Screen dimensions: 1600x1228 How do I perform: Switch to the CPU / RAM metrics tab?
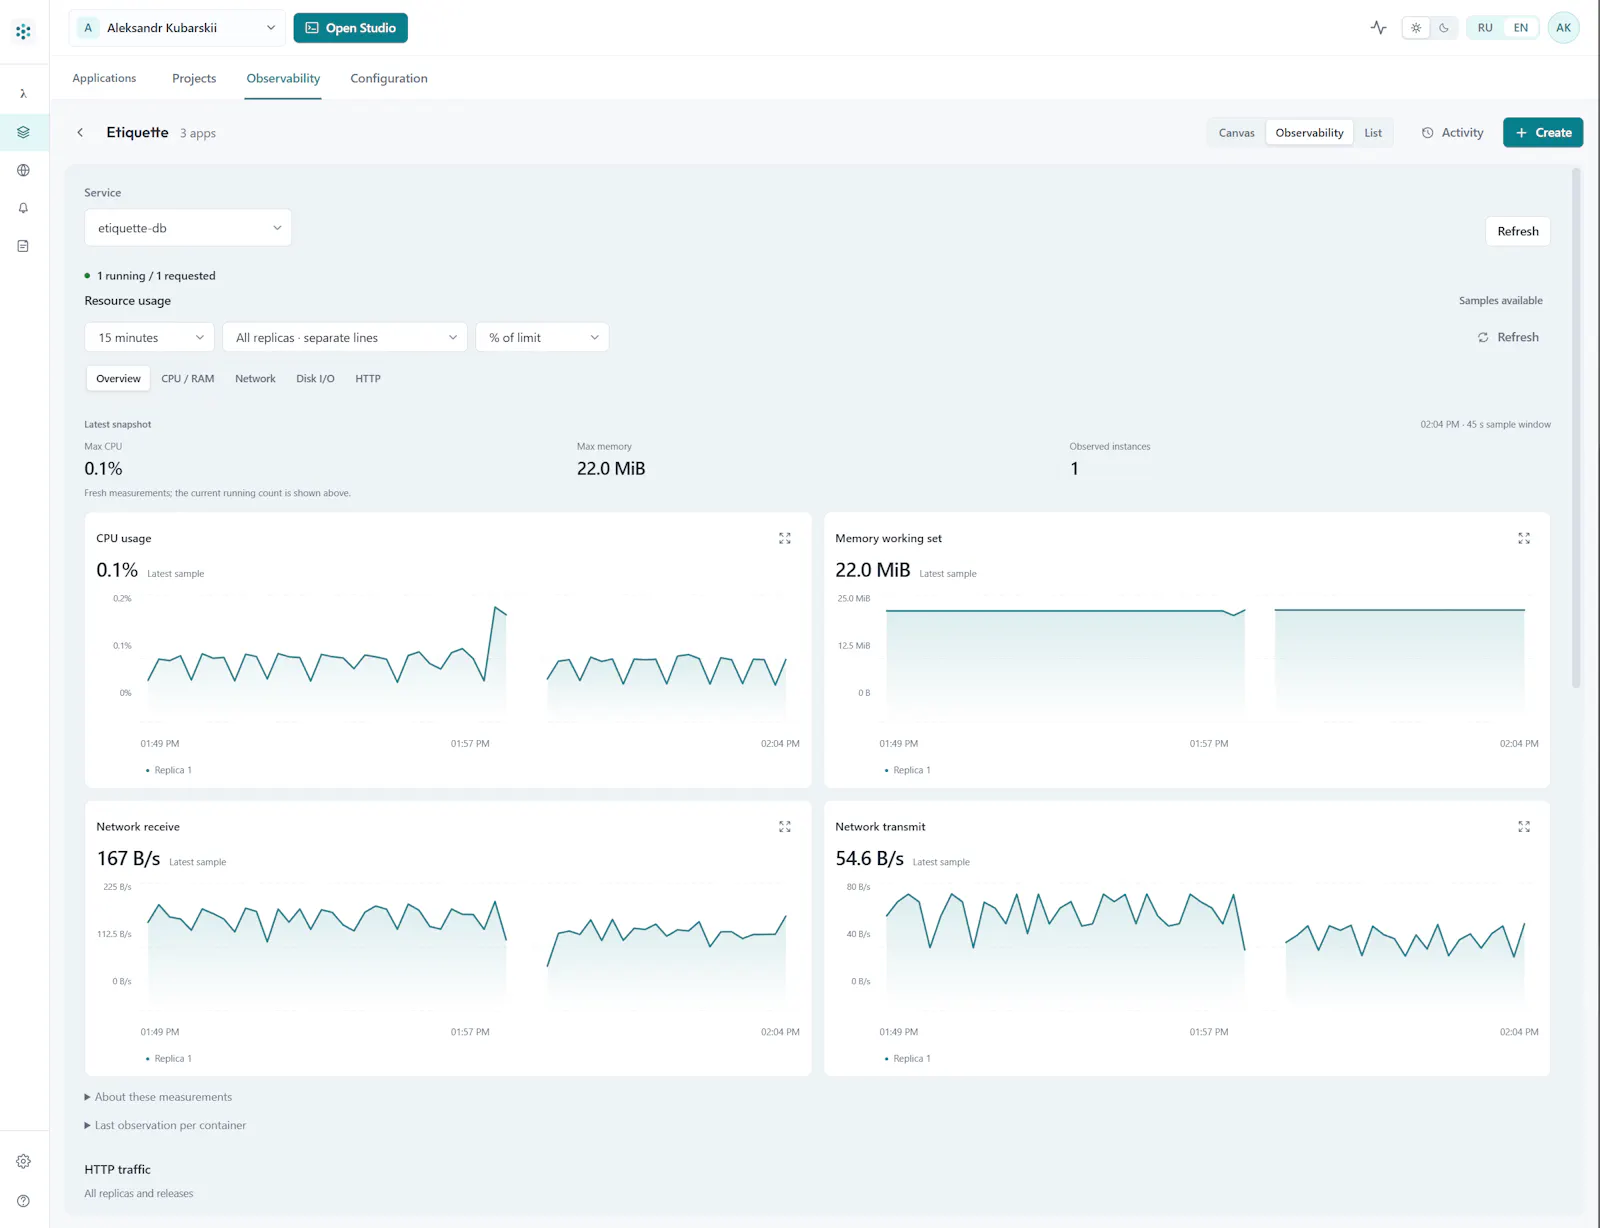point(188,379)
